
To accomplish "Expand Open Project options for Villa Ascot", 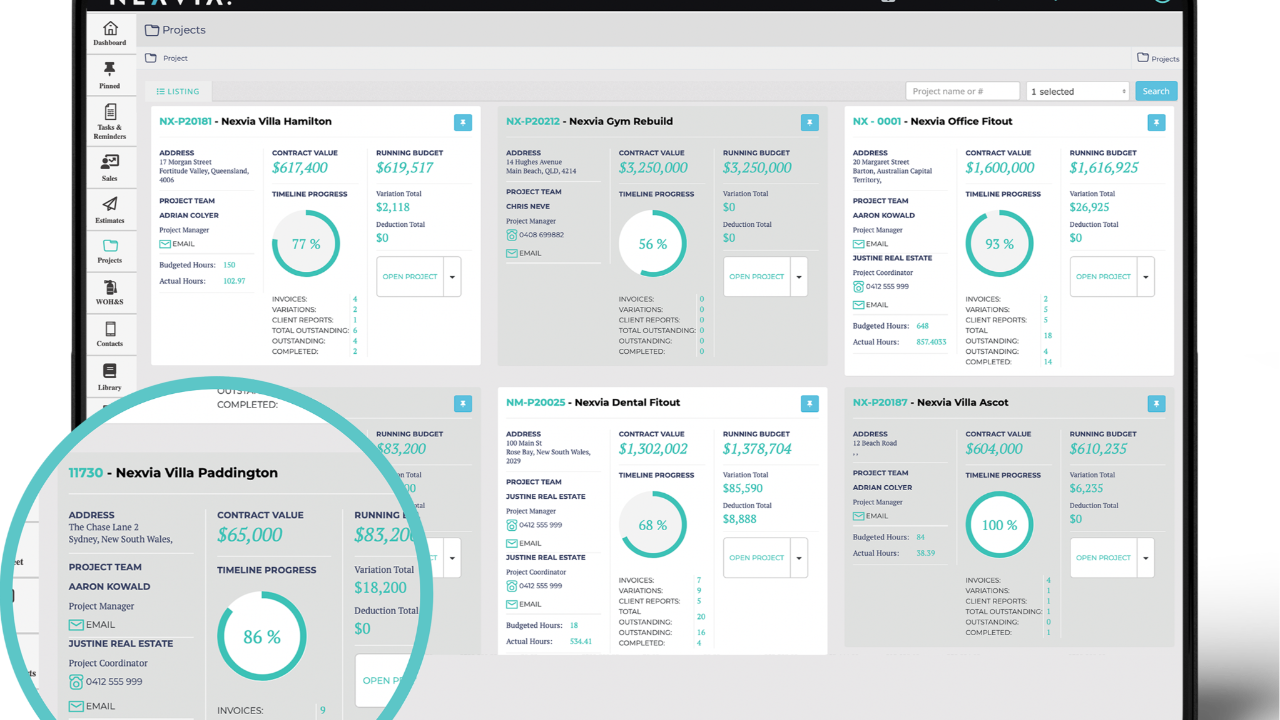I will (x=1146, y=558).
